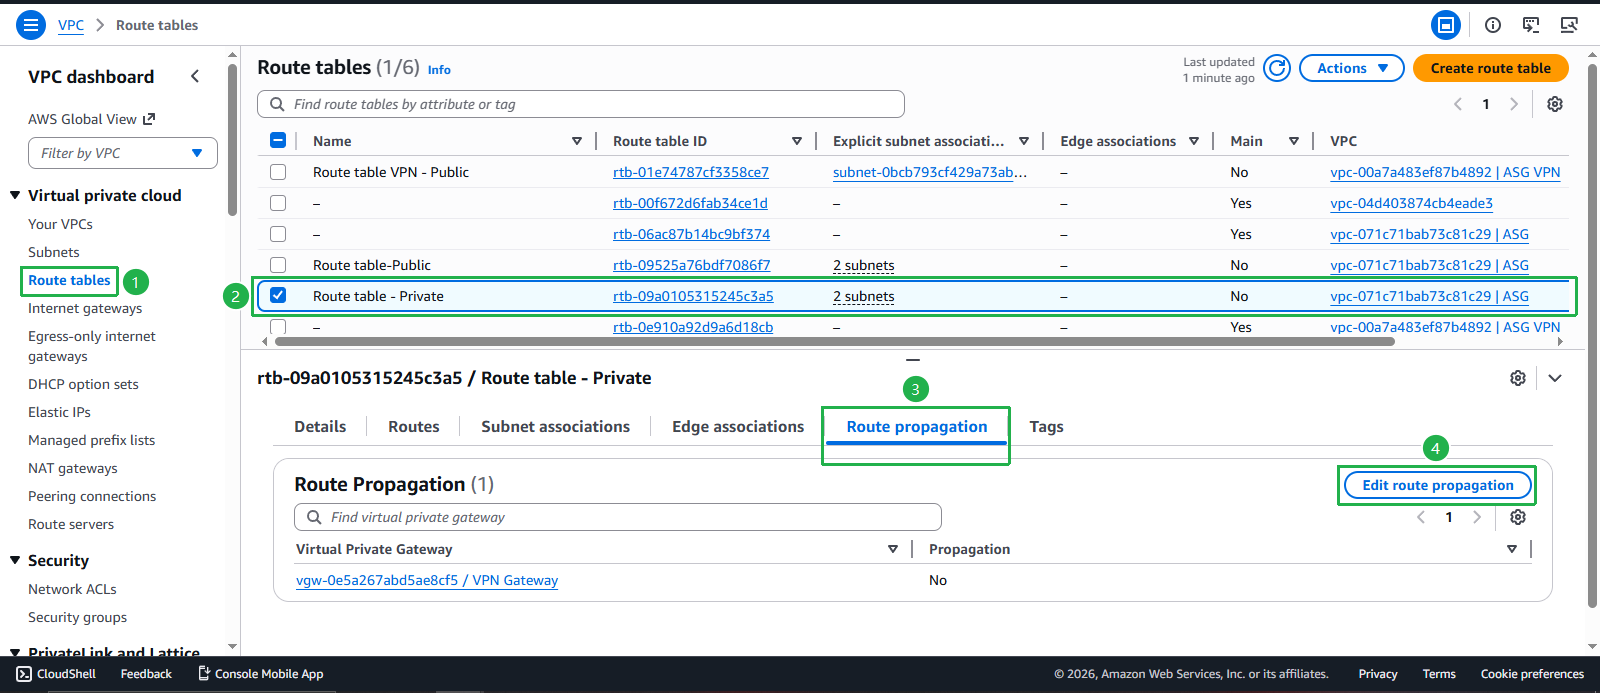Open the info help panel icon
The width and height of the screenshot is (1600, 693).
click(1493, 25)
